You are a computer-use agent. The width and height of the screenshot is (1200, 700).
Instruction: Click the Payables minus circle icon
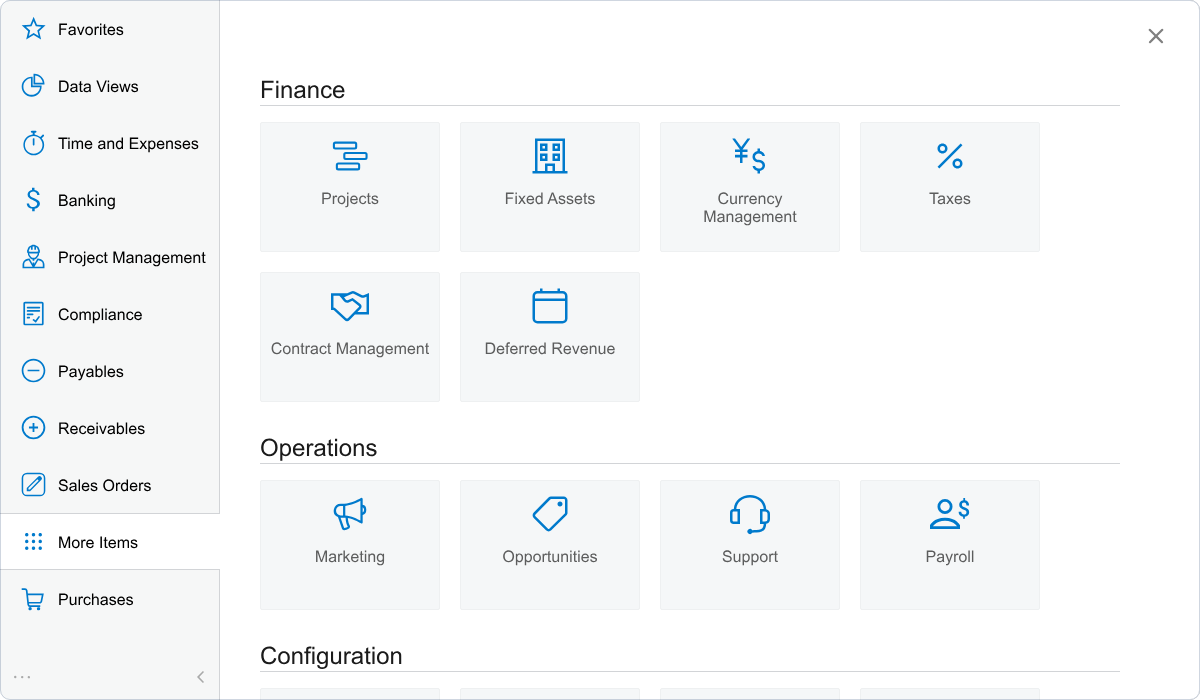click(x=33, y=371)
